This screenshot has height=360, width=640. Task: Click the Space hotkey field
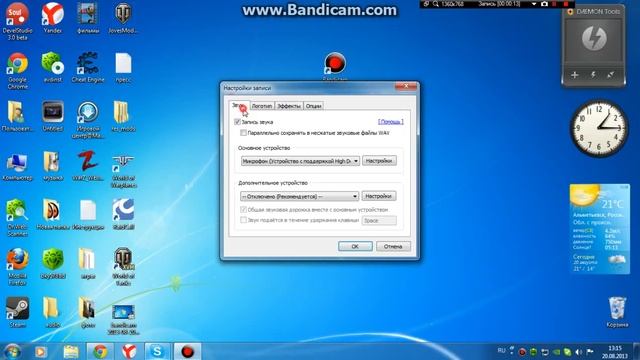[x=379, y=220]
